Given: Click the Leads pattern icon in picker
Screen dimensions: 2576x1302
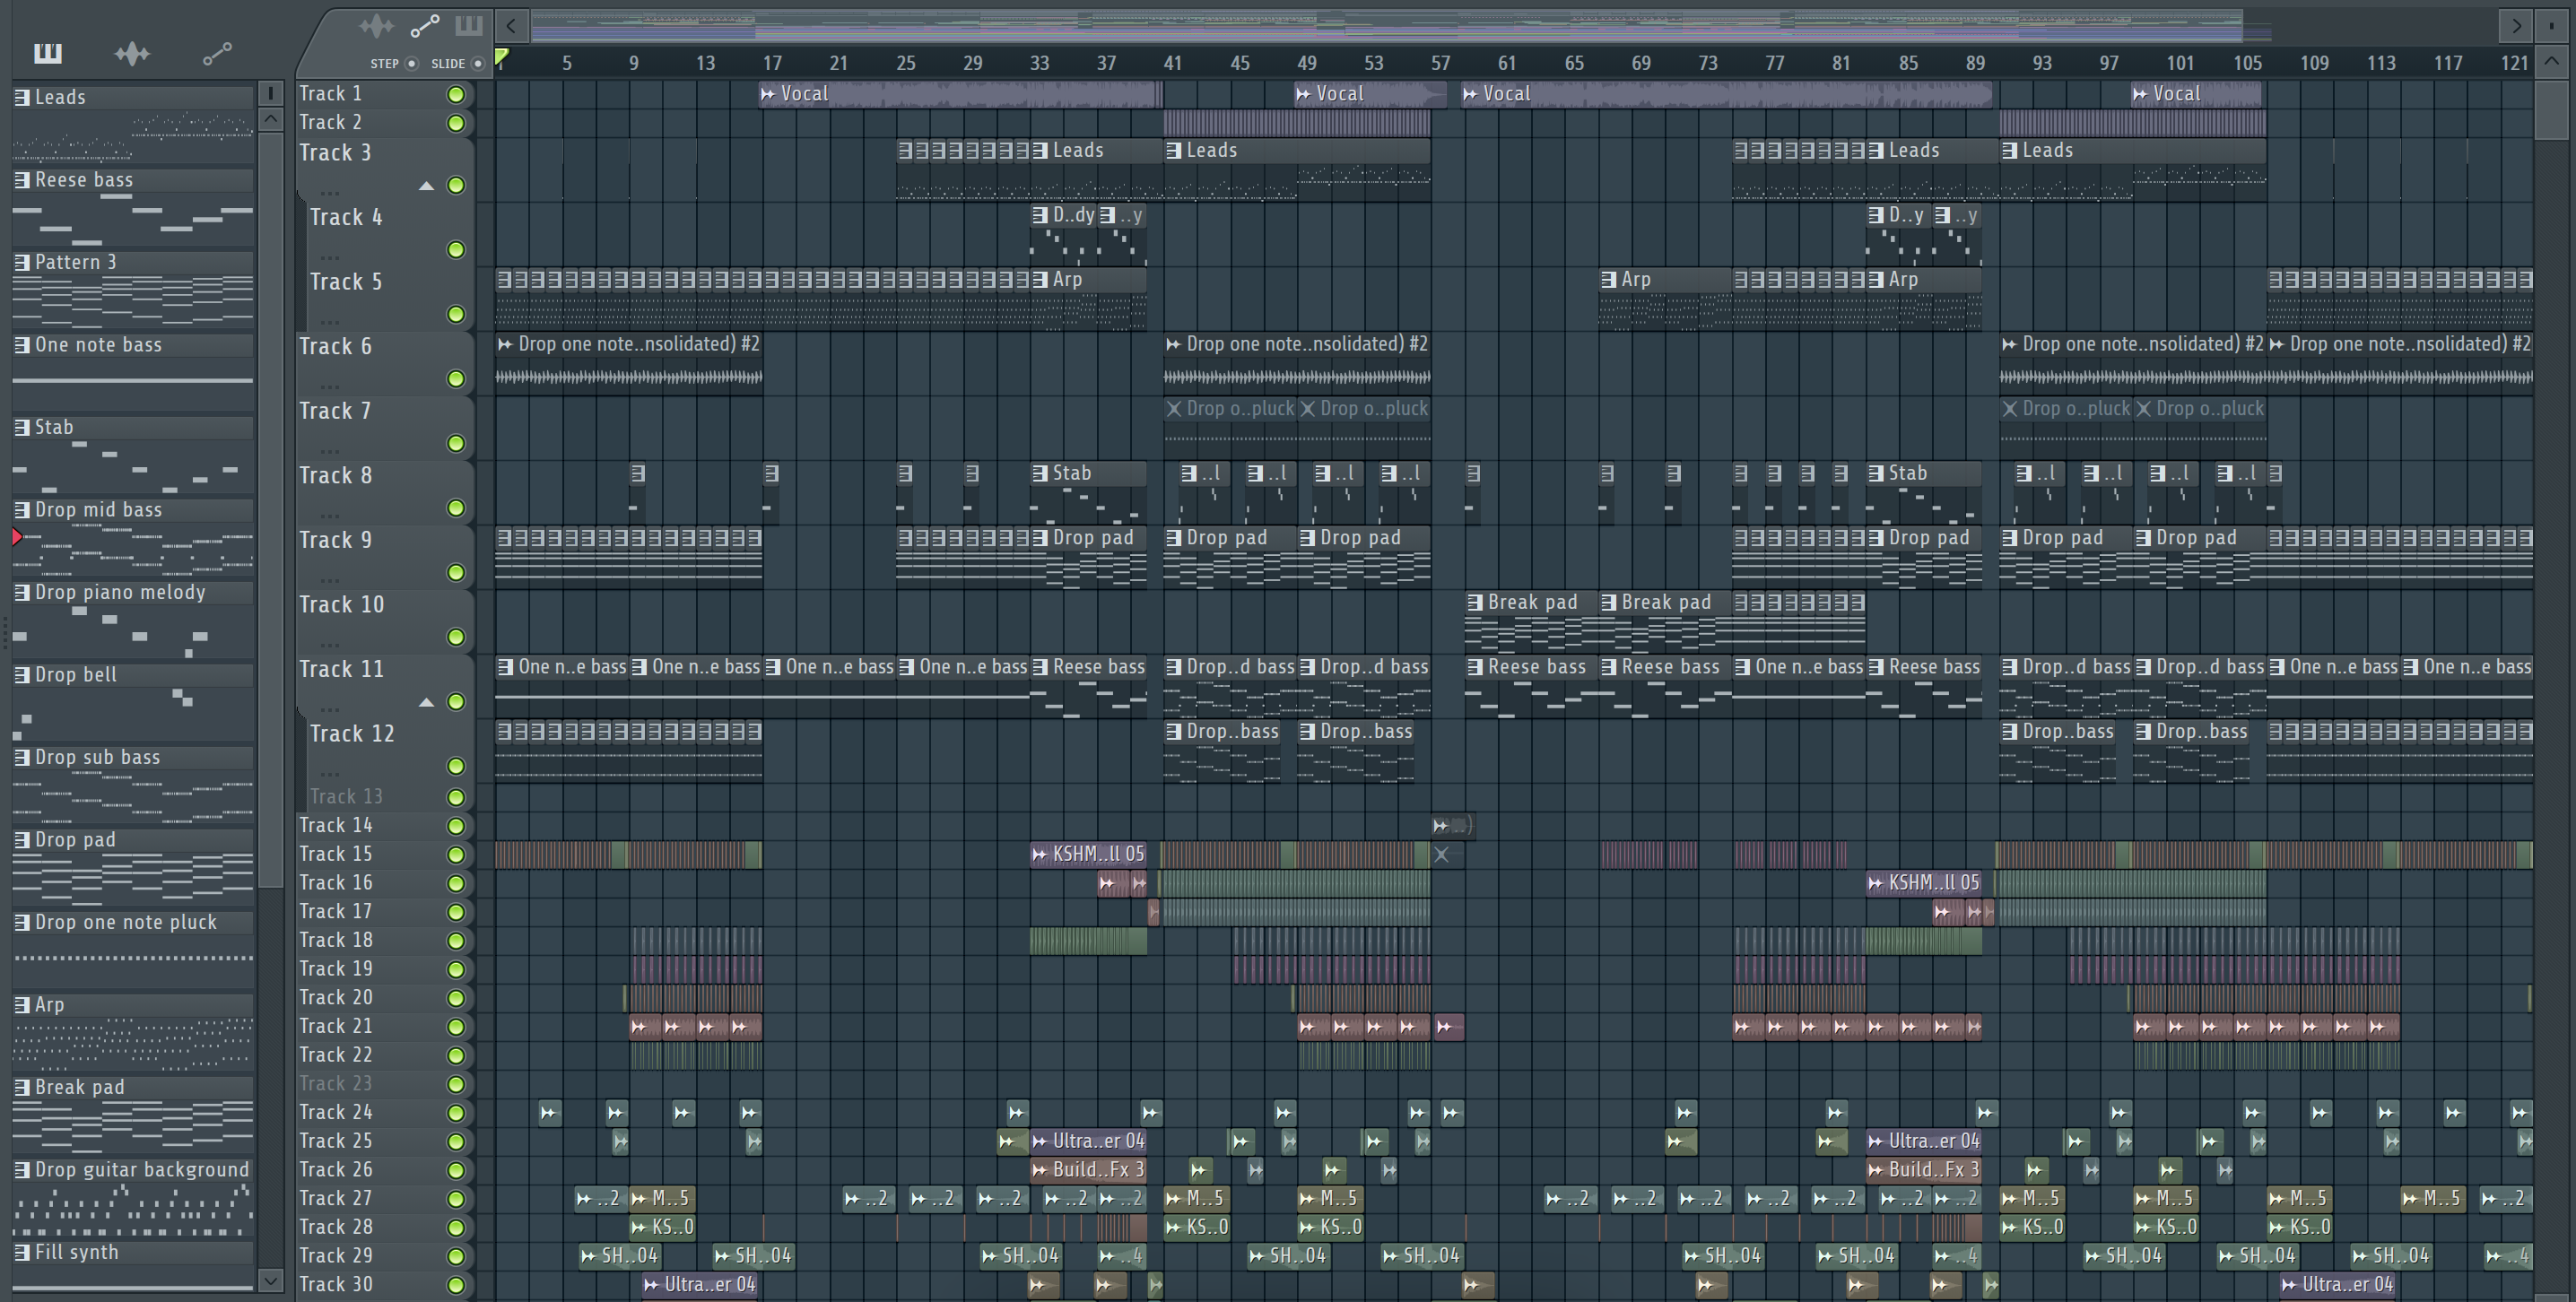Looking at the screenshot, I should point(22,97).
